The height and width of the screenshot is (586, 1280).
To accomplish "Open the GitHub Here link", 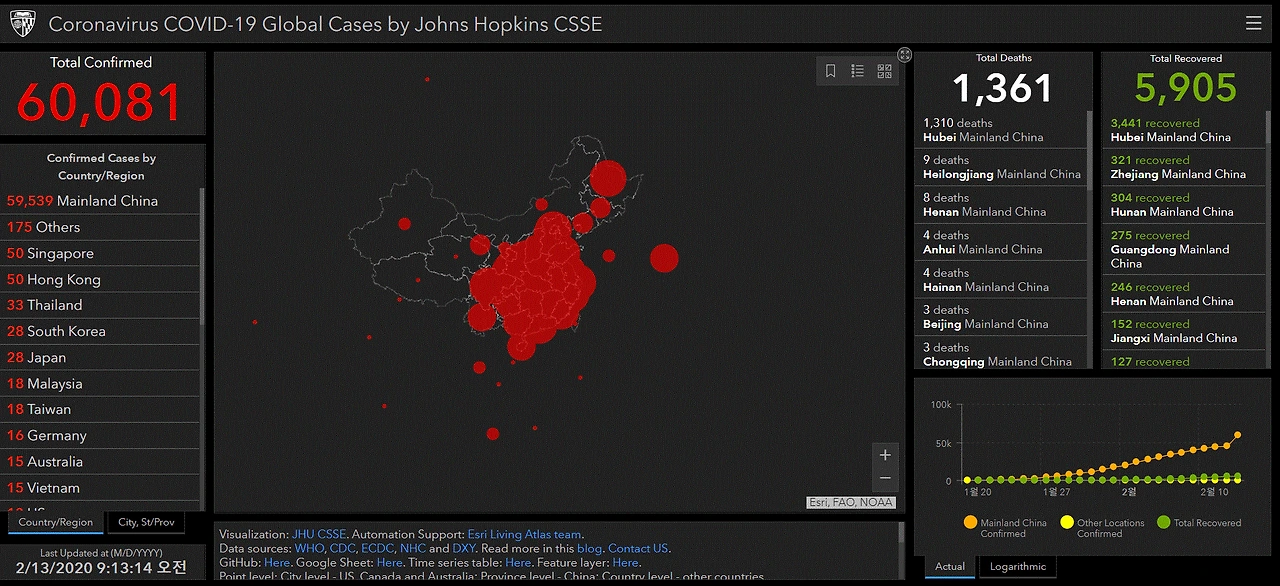I will pos(277,563).
